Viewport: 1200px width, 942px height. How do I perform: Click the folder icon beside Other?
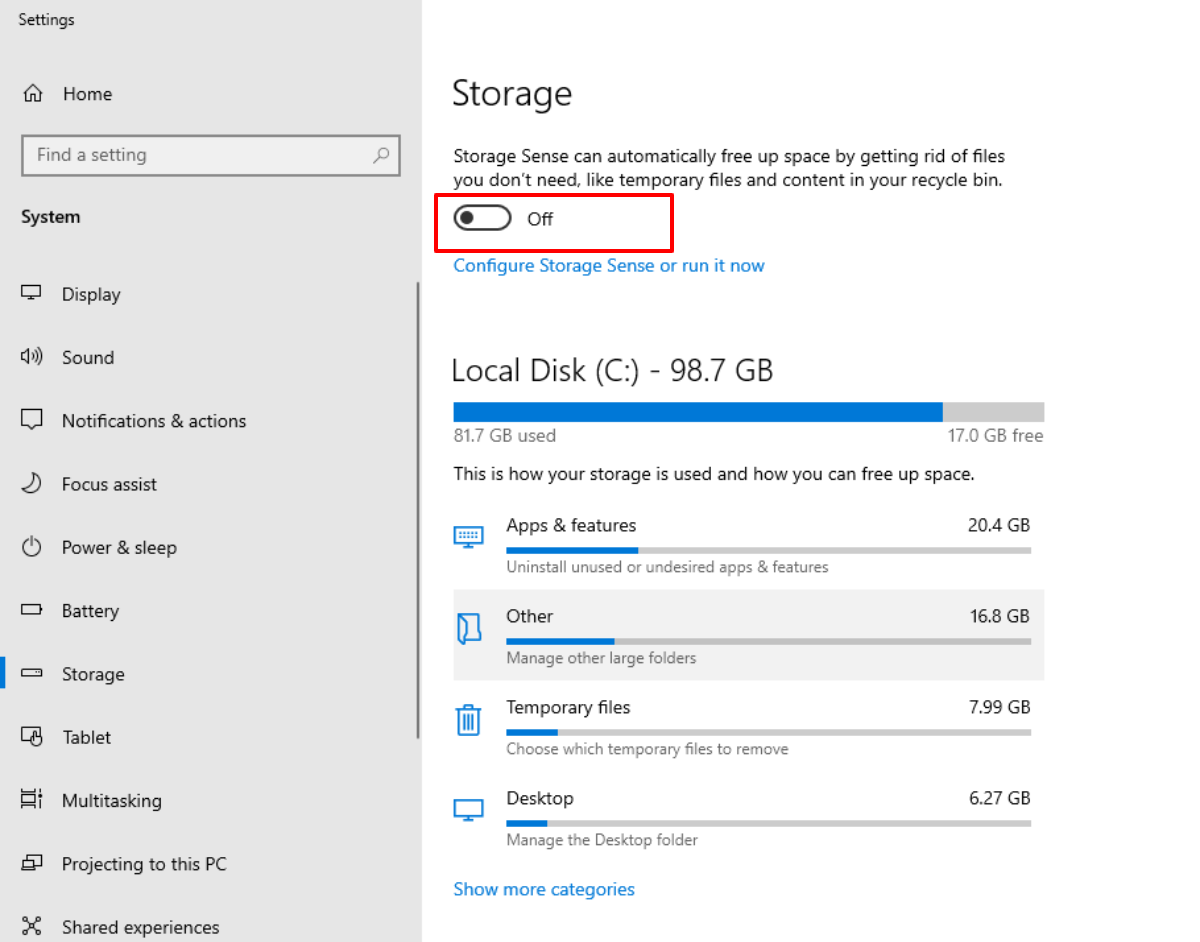(x=469, y=628)
